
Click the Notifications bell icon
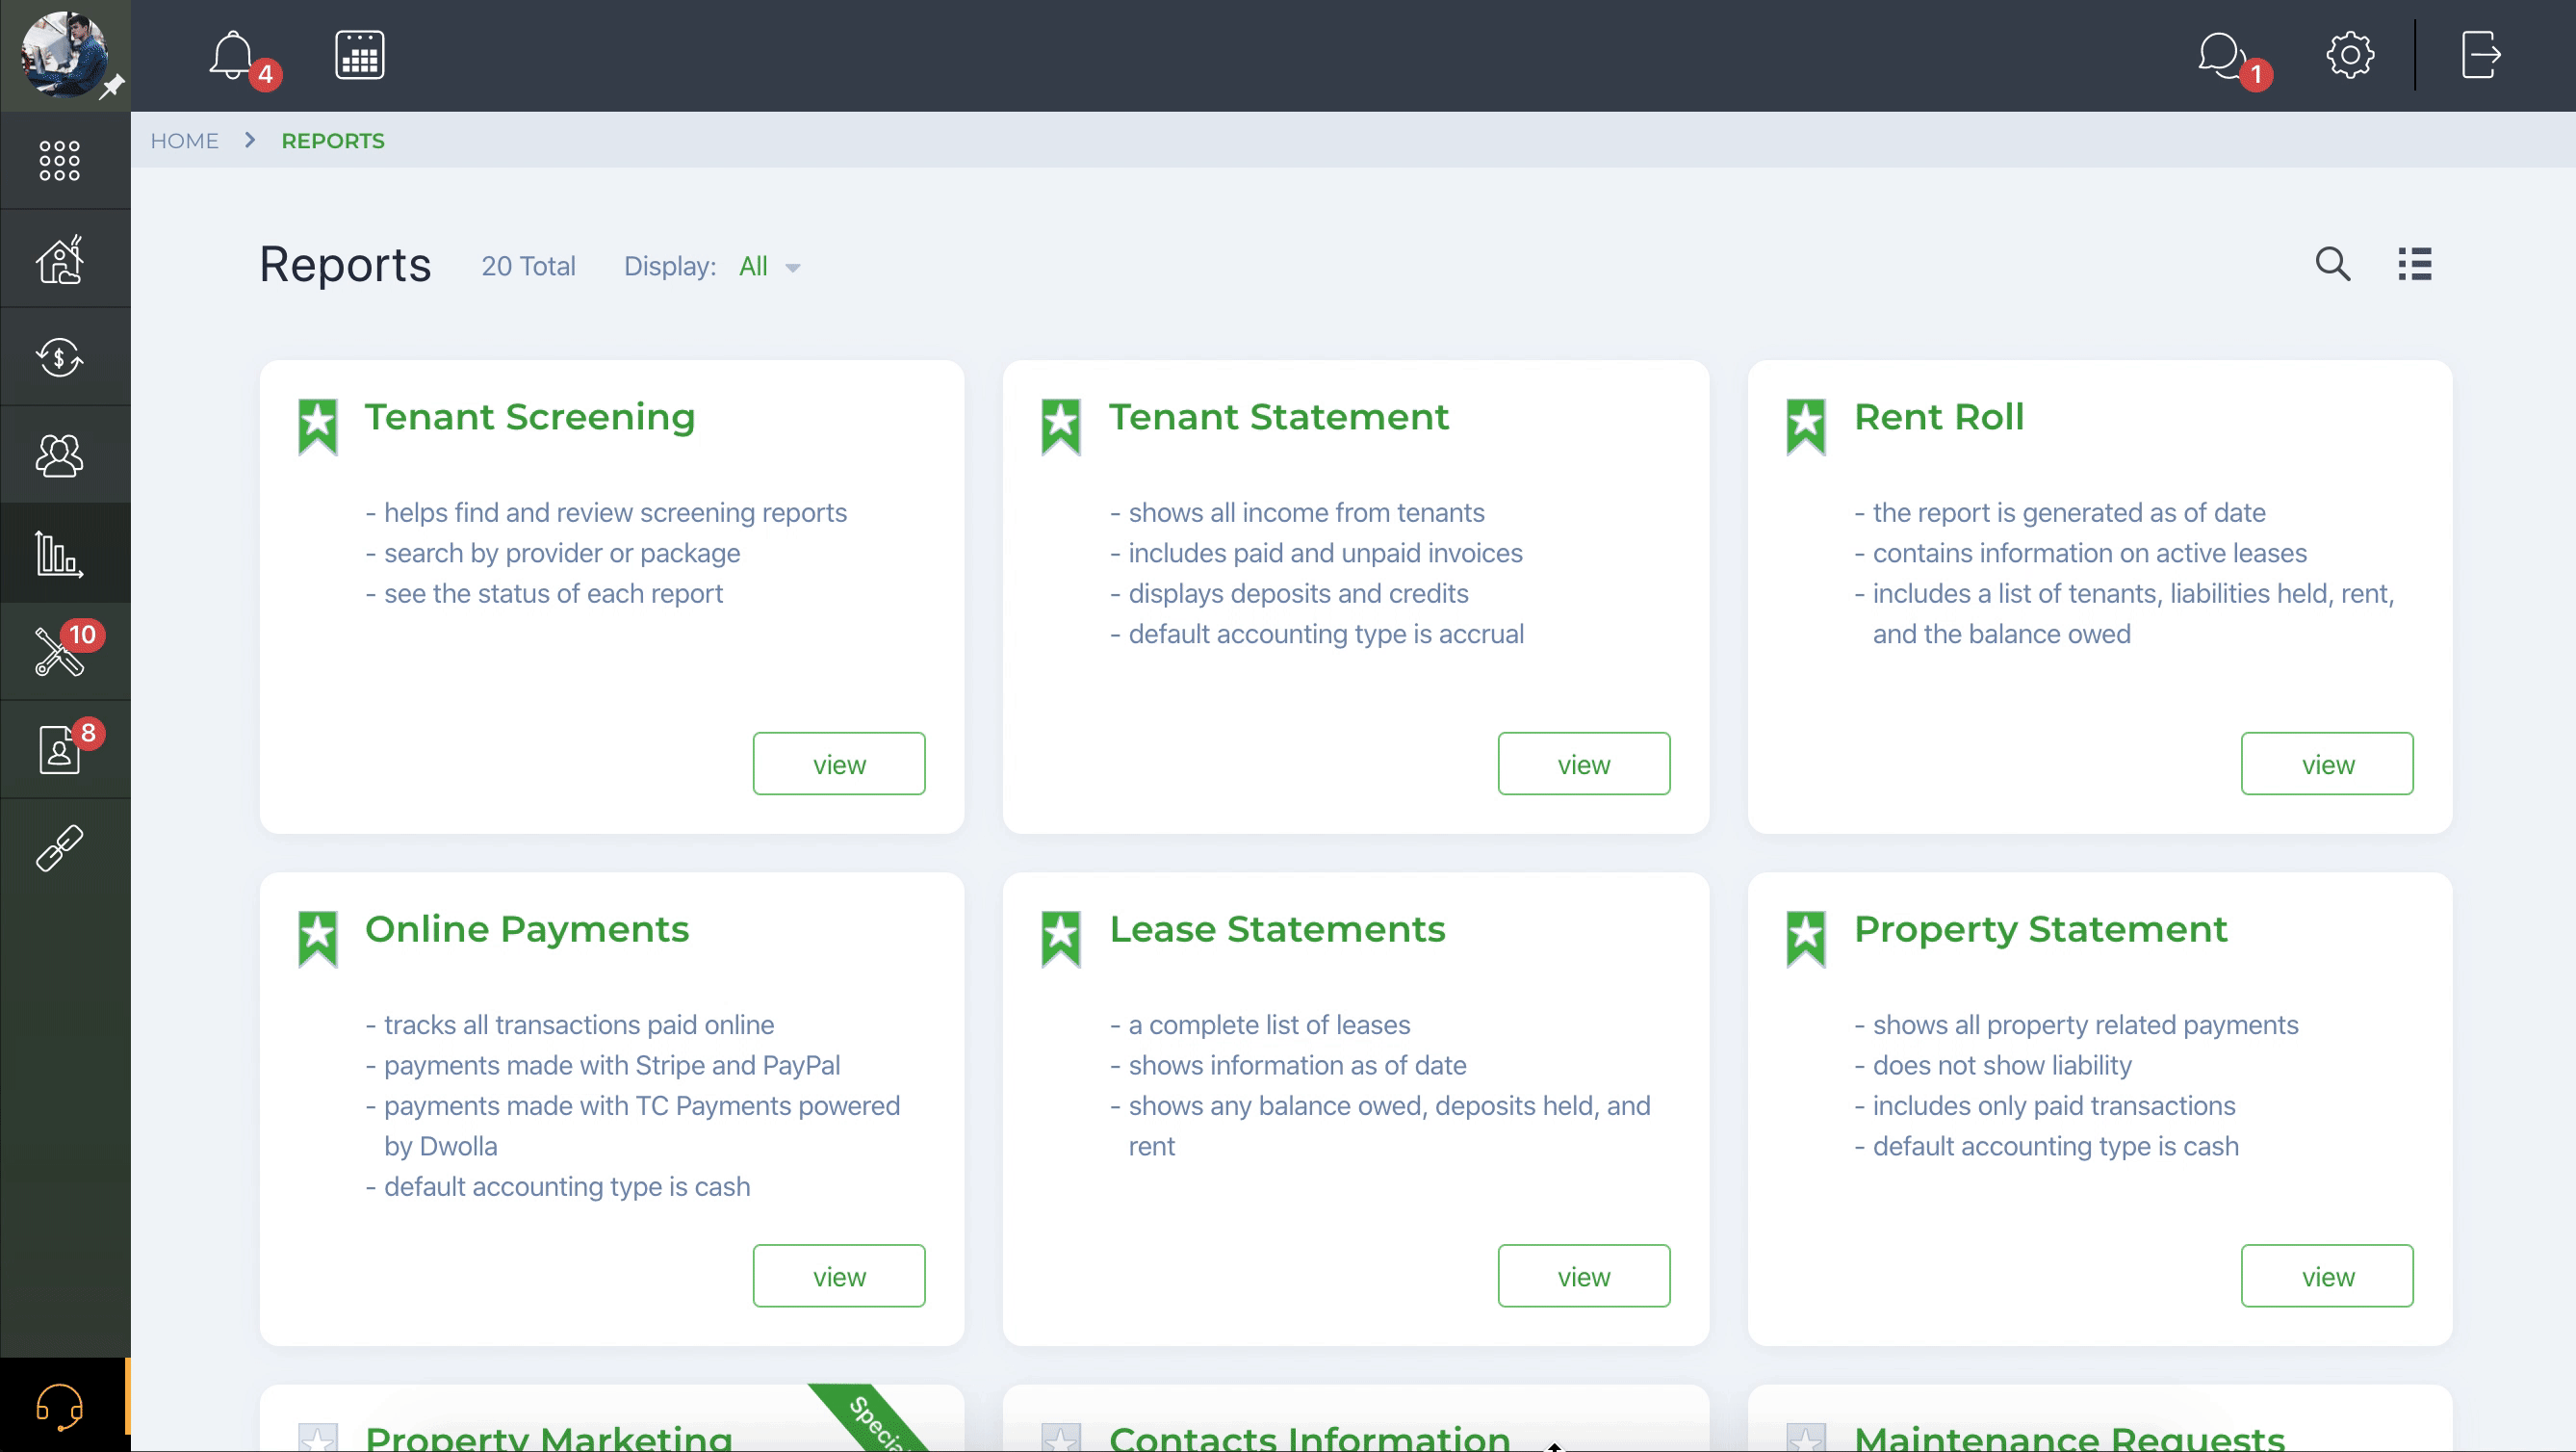(x=232, y=55)
